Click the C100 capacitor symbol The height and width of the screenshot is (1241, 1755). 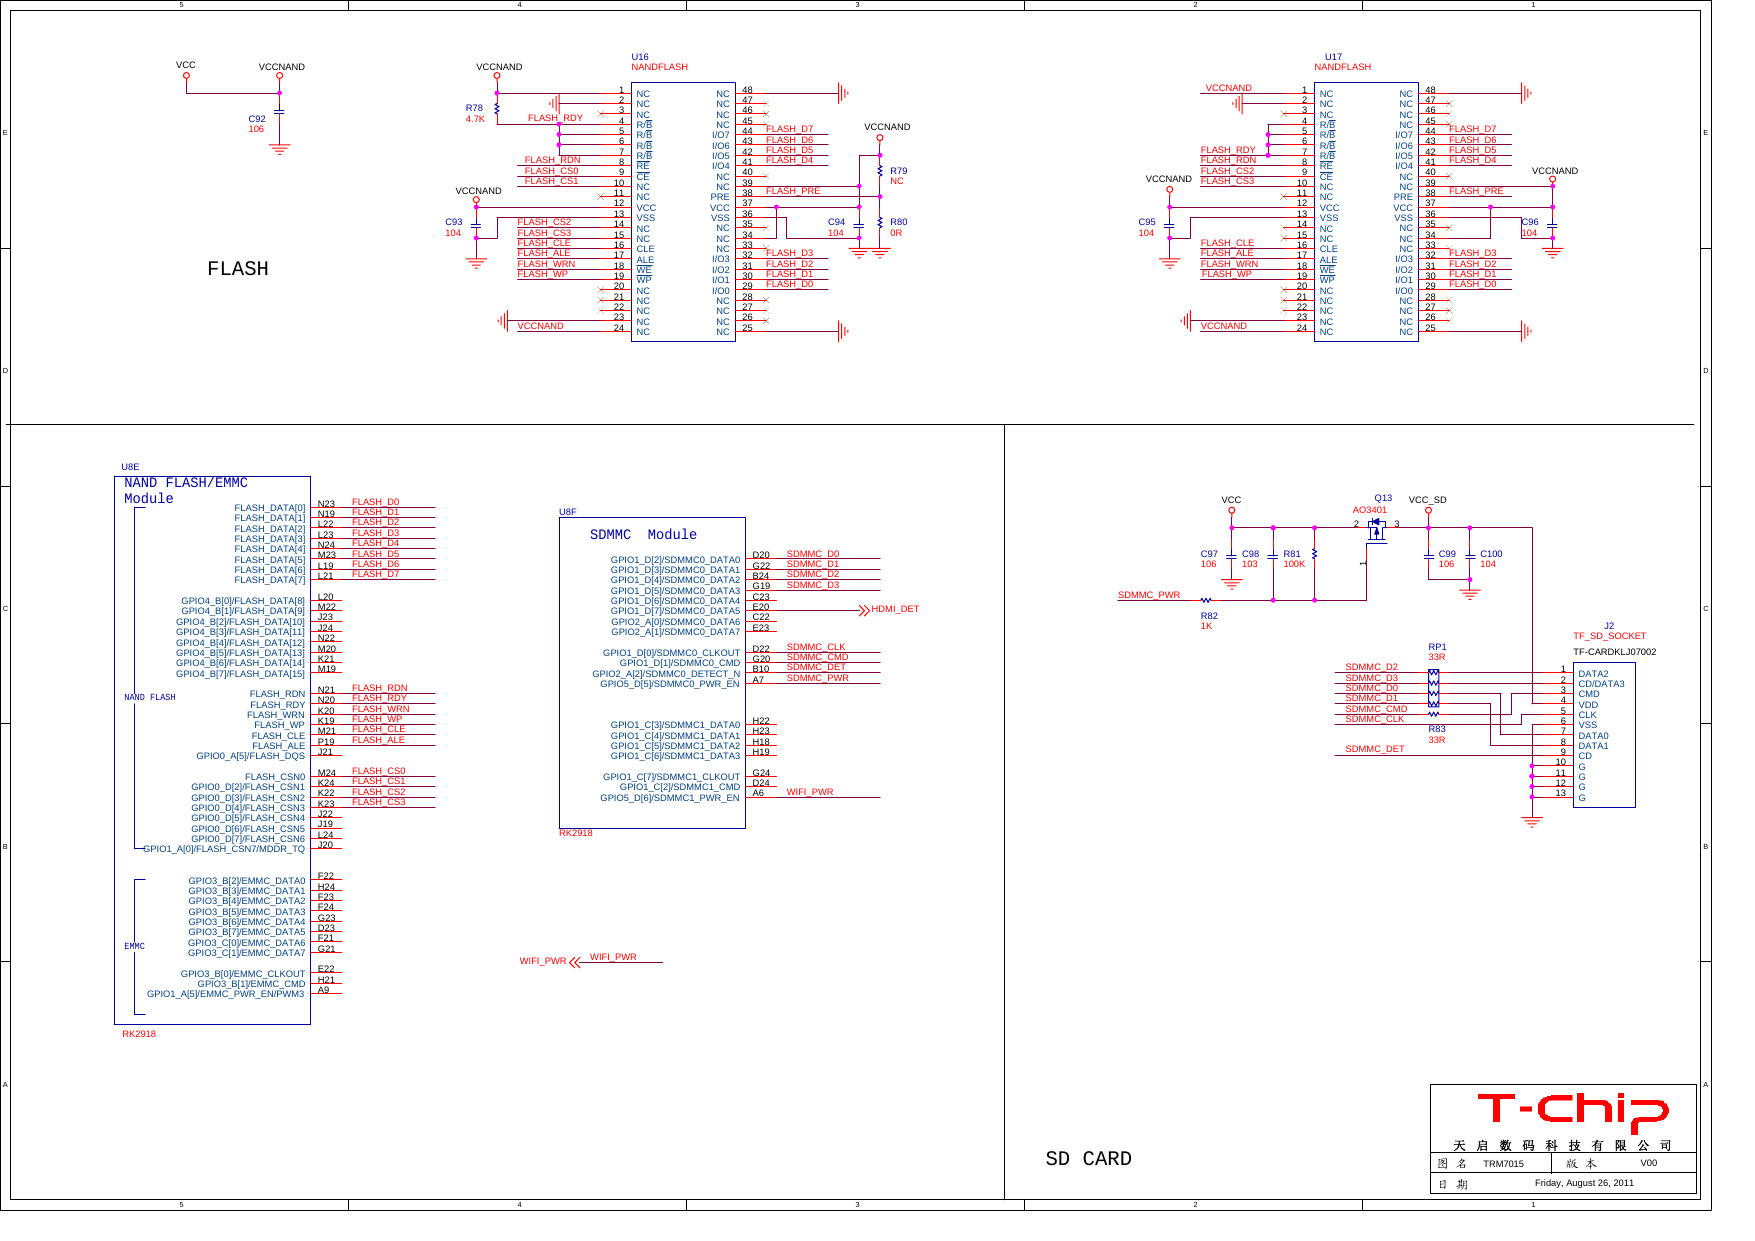pyautogui.click(x=1470, y=557)
